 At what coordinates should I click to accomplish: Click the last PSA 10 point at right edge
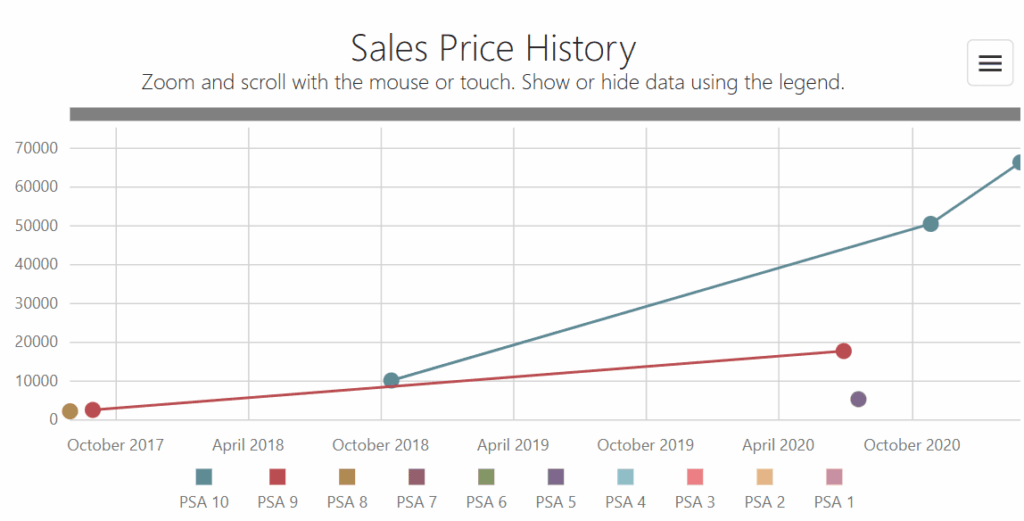pyautogui.click(x=1018, y=162)
